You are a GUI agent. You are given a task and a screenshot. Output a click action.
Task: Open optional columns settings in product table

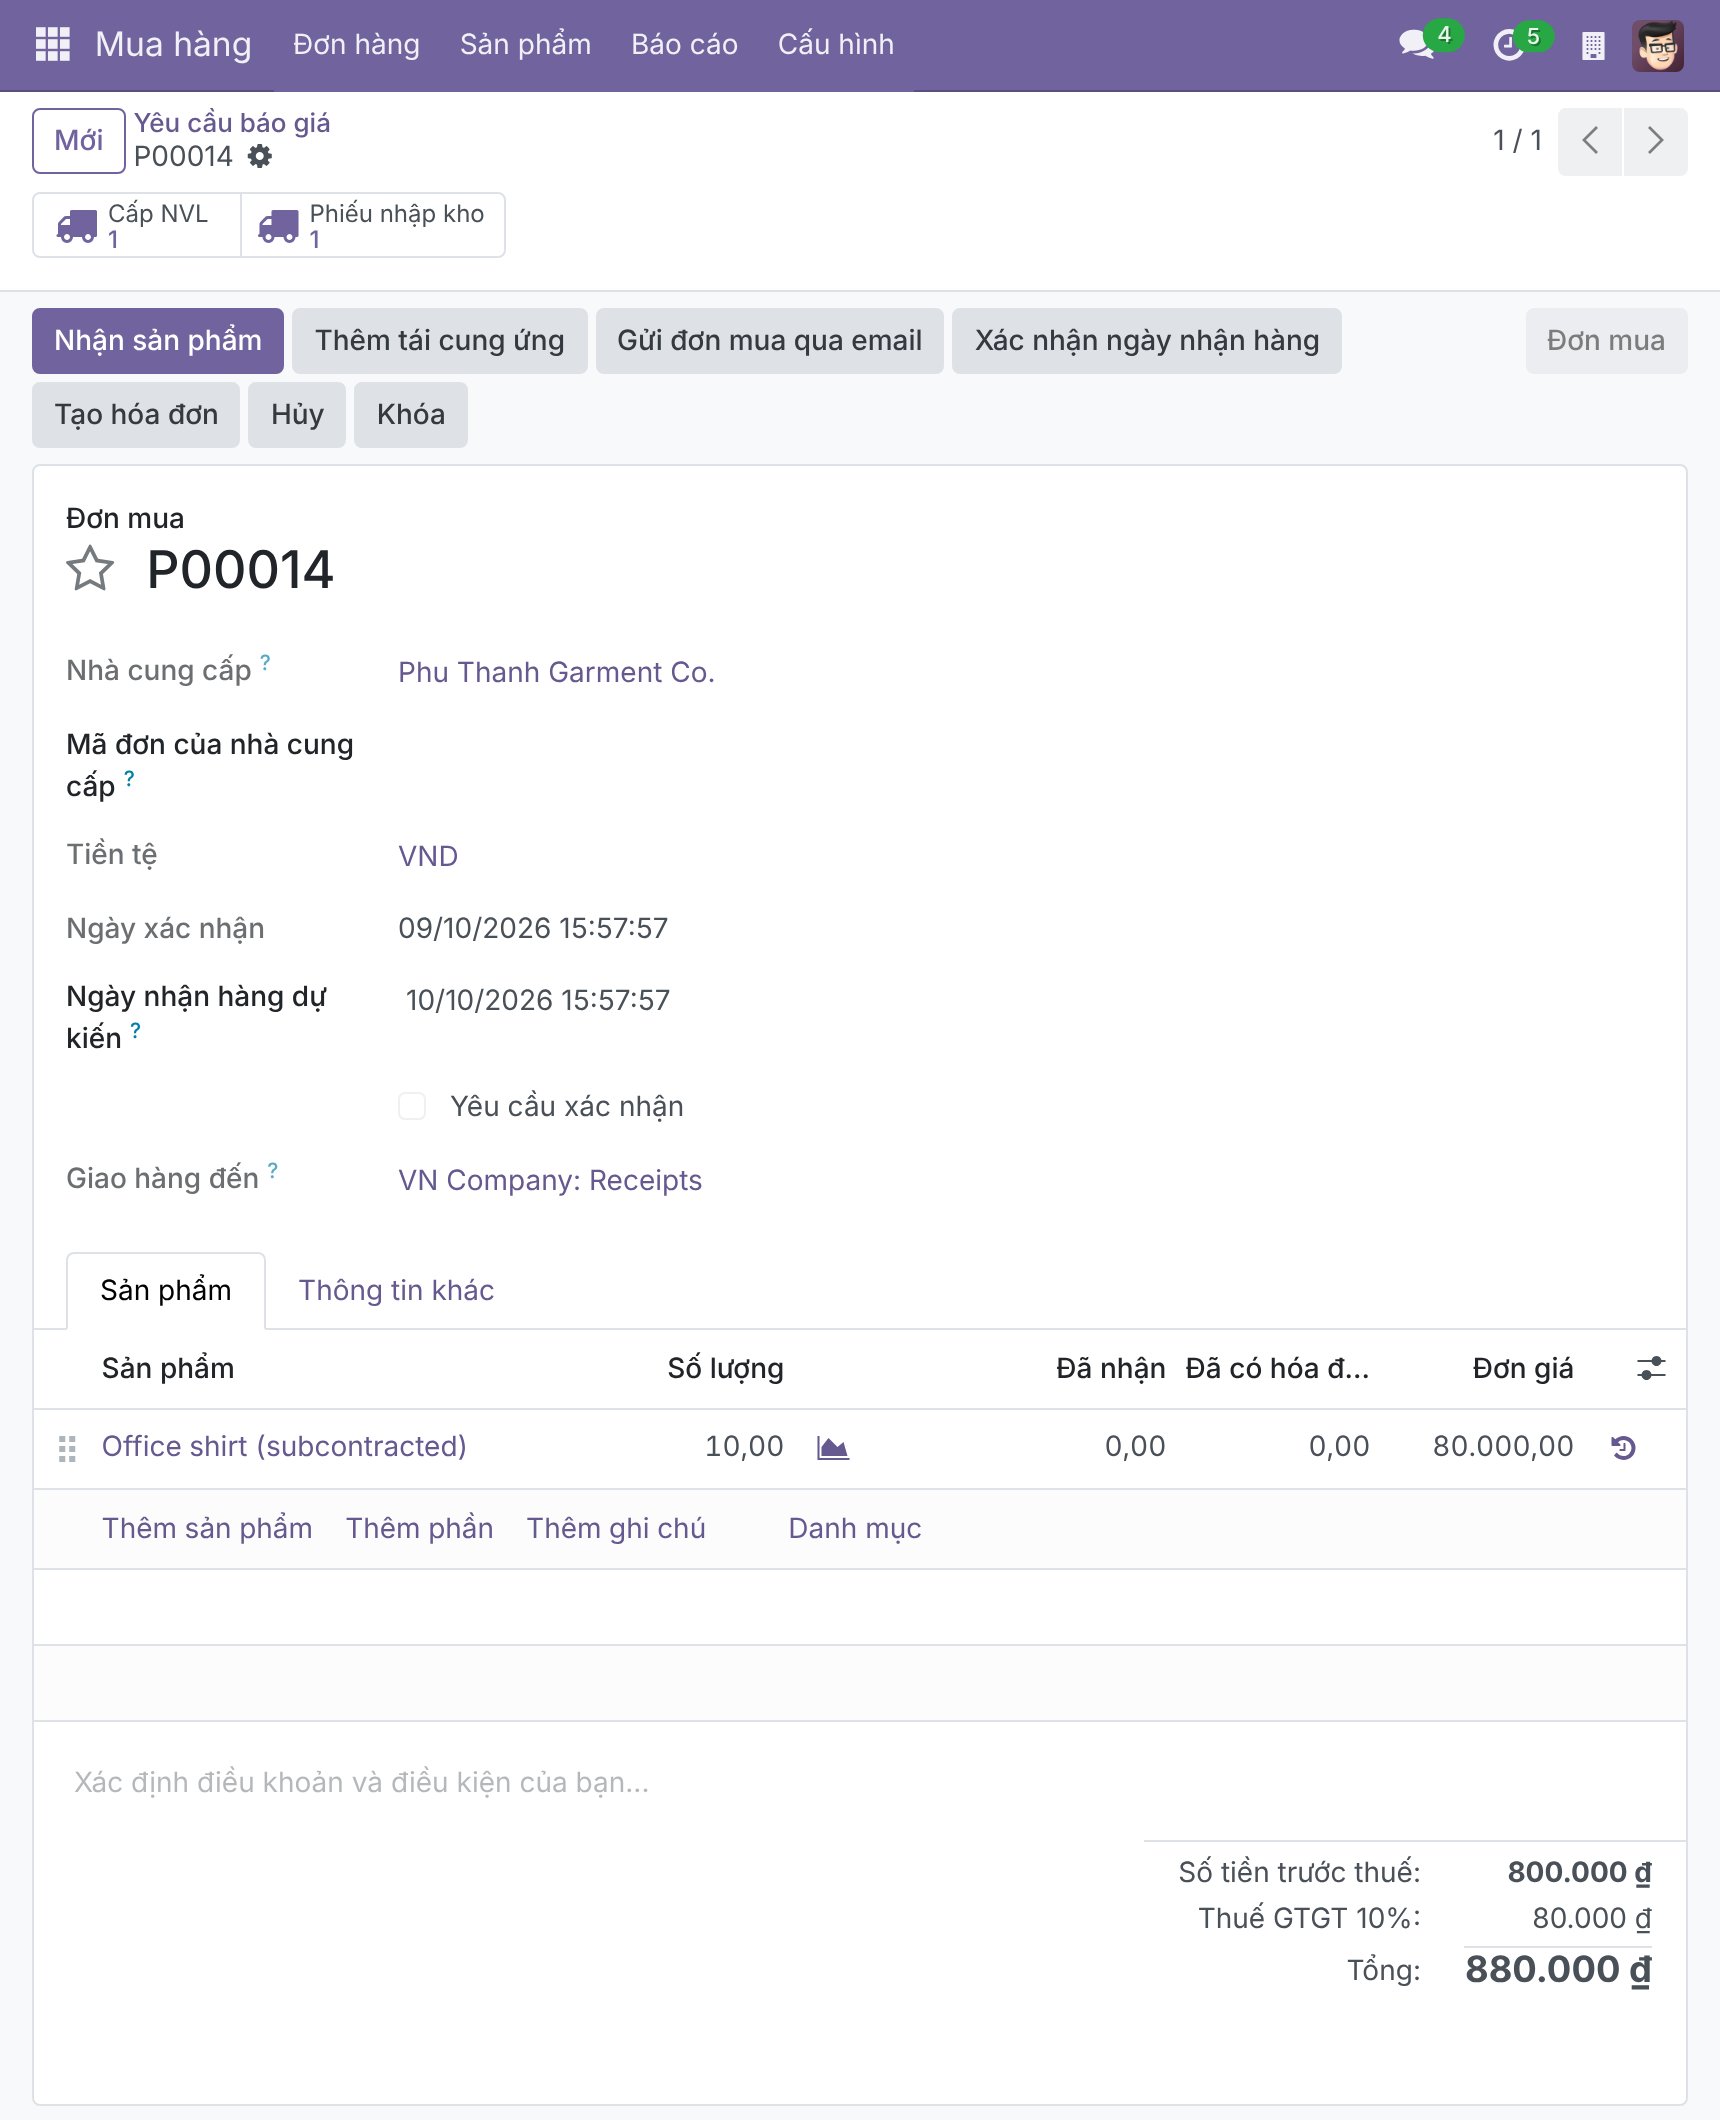(x=1651, y=1368)
